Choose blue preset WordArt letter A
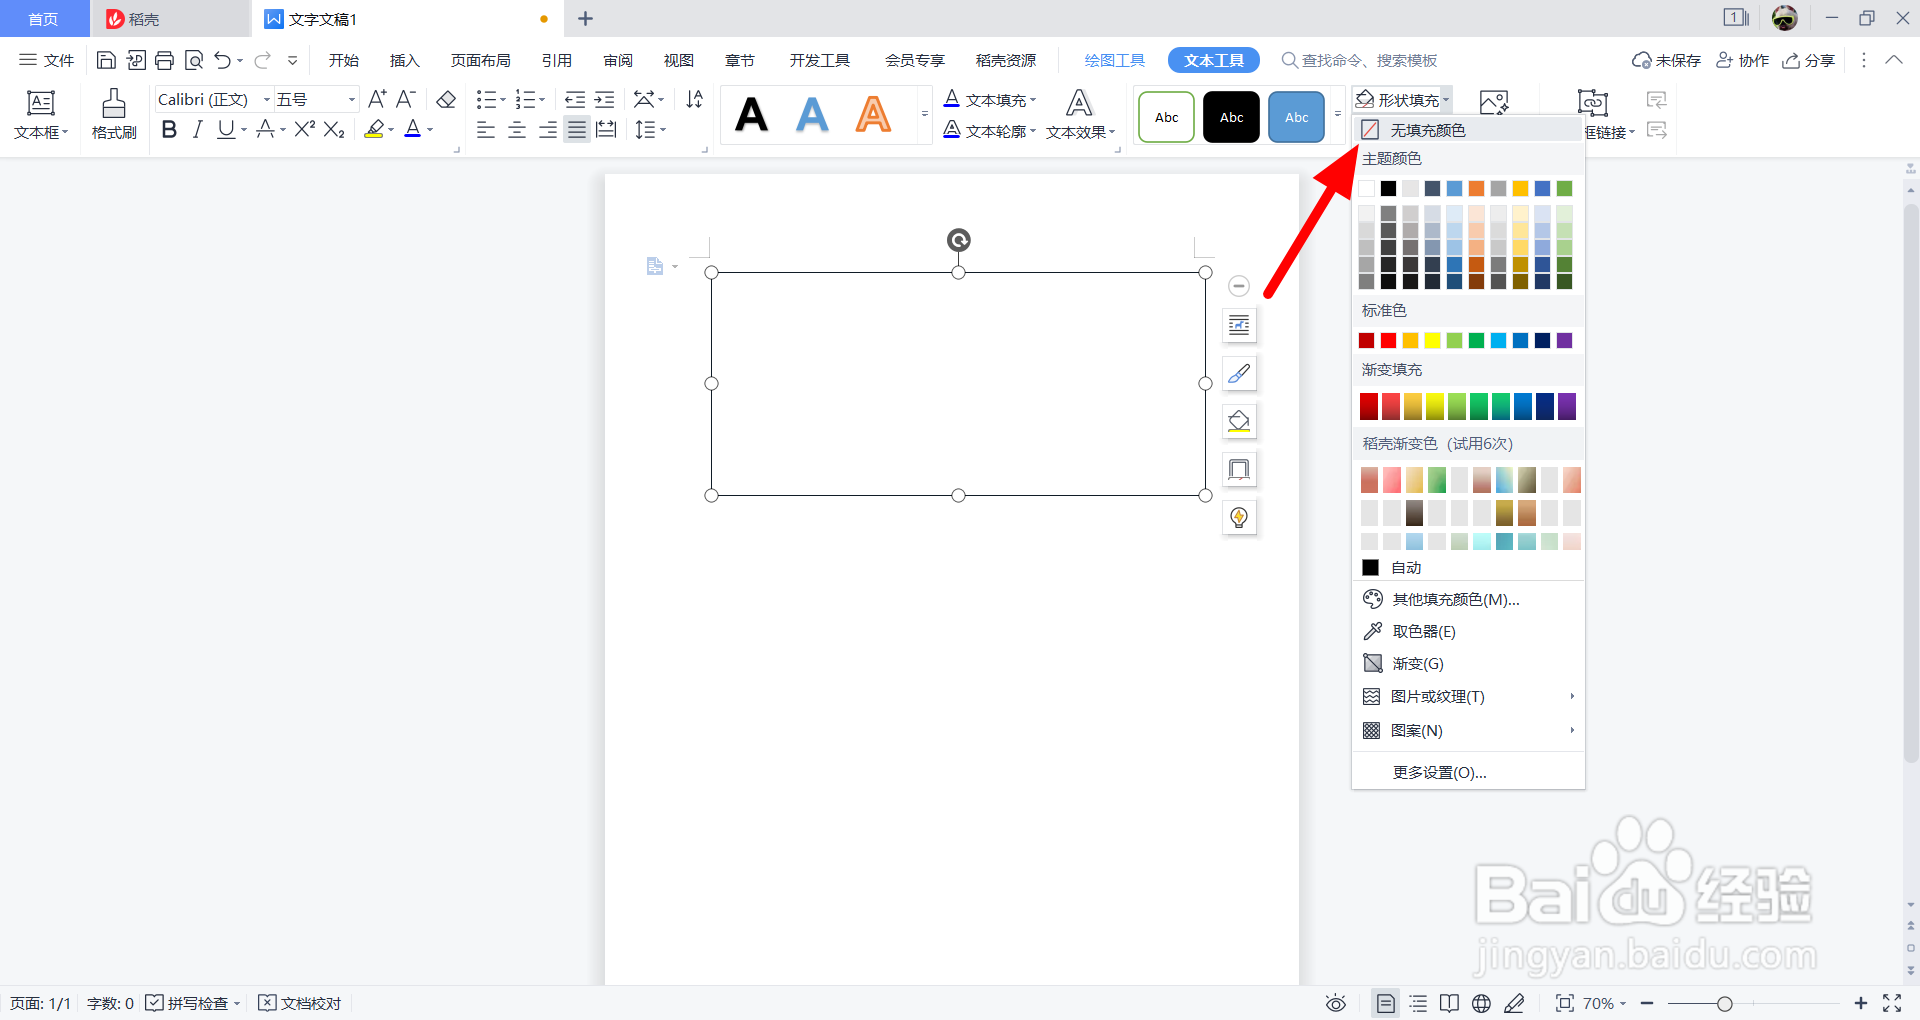This screenshot has width=1920, height=1020. tap(812, 115)
